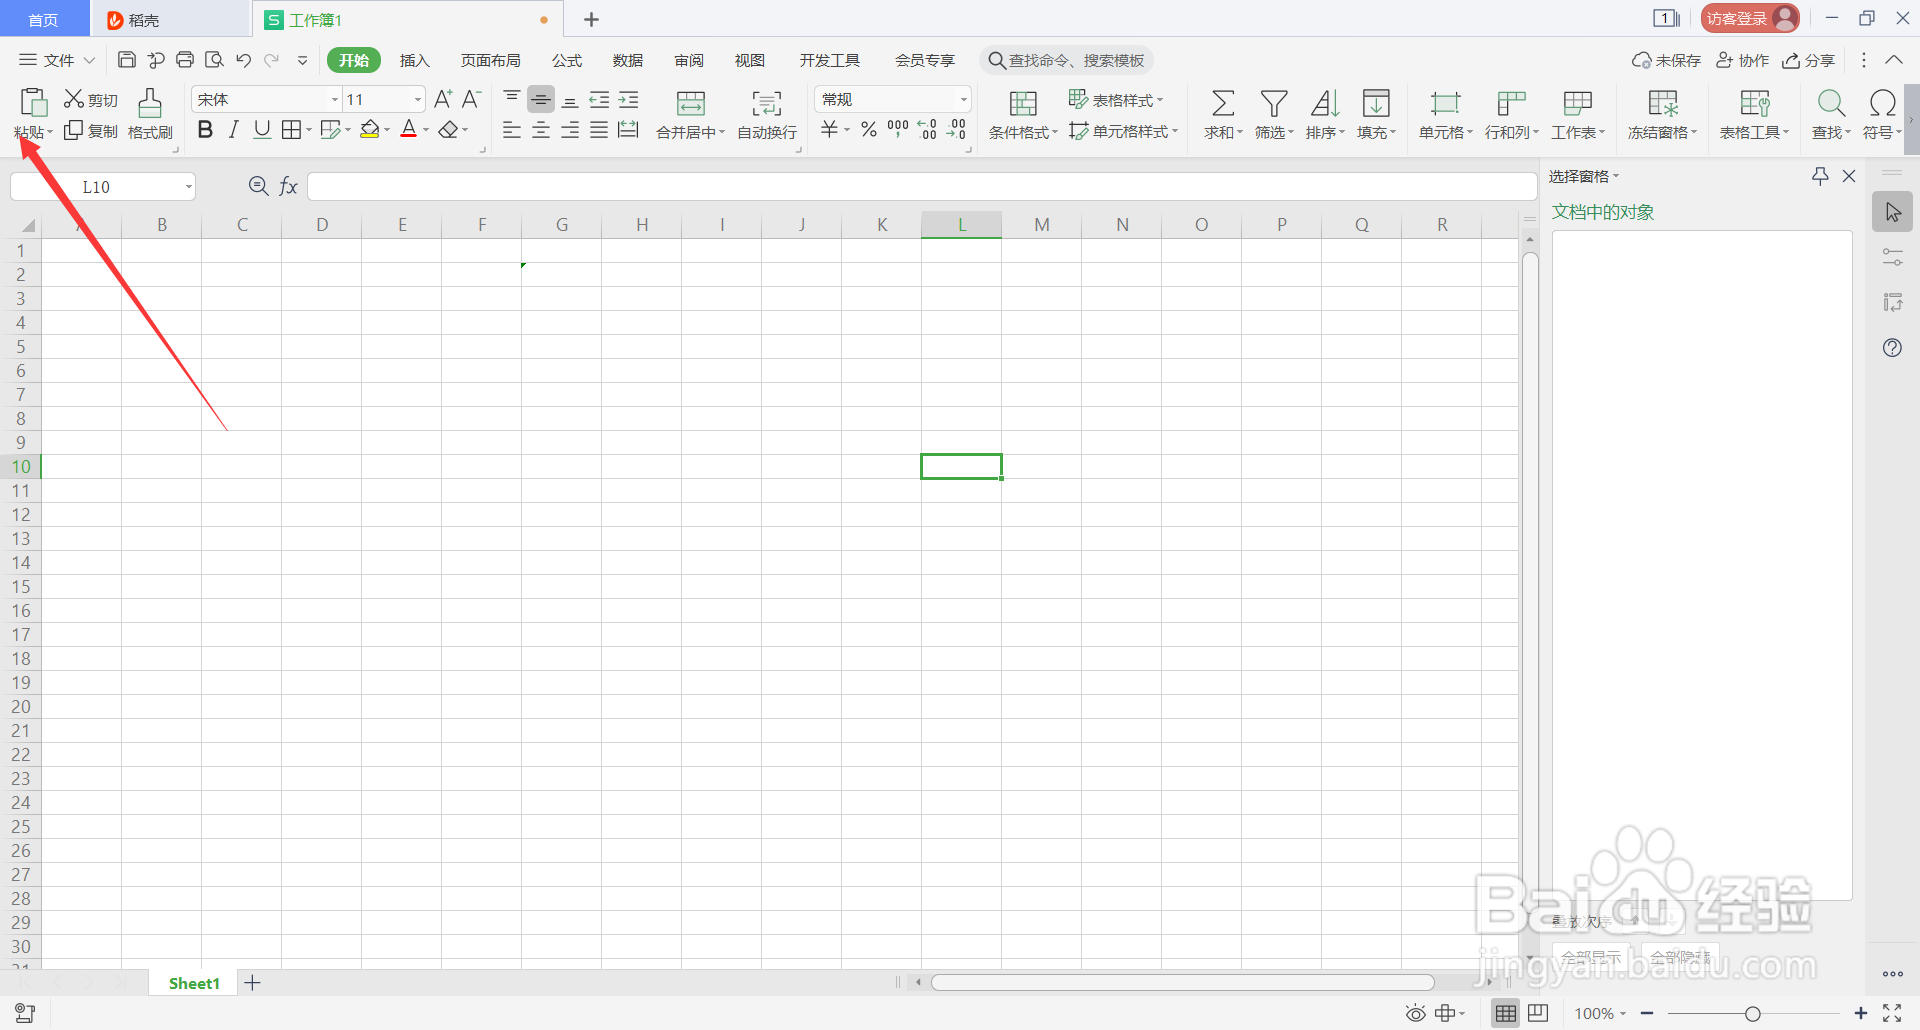
Task: Pin the Selection Pane
Action: pos(1820,176)
